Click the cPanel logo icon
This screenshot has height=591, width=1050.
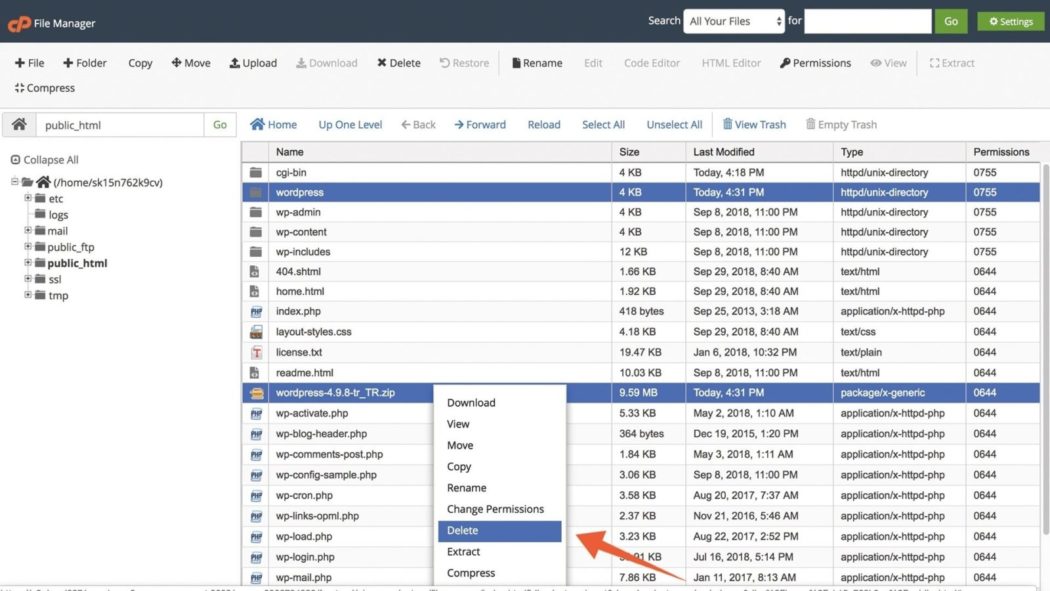(x=19, y=23)
